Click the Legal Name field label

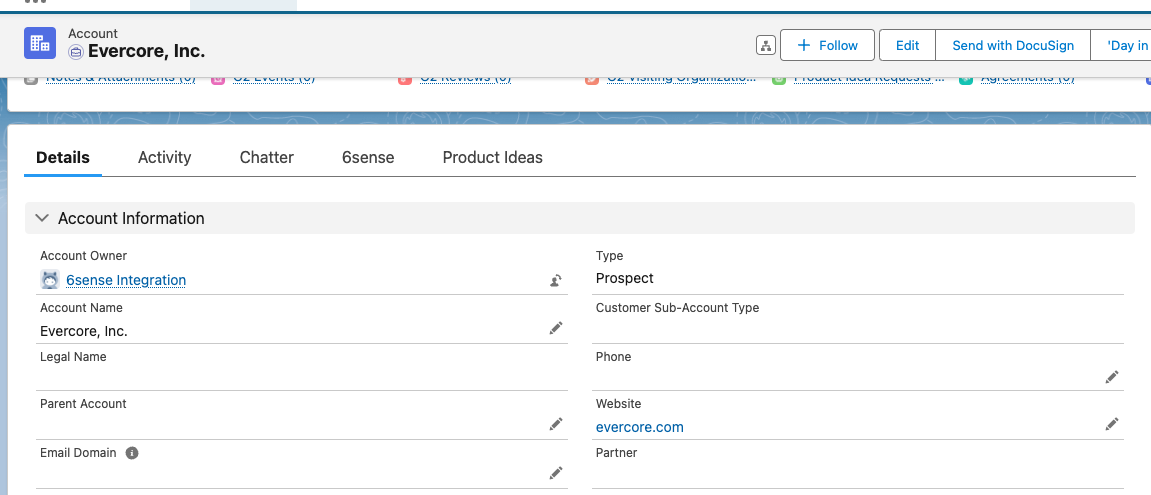point(73,356)
